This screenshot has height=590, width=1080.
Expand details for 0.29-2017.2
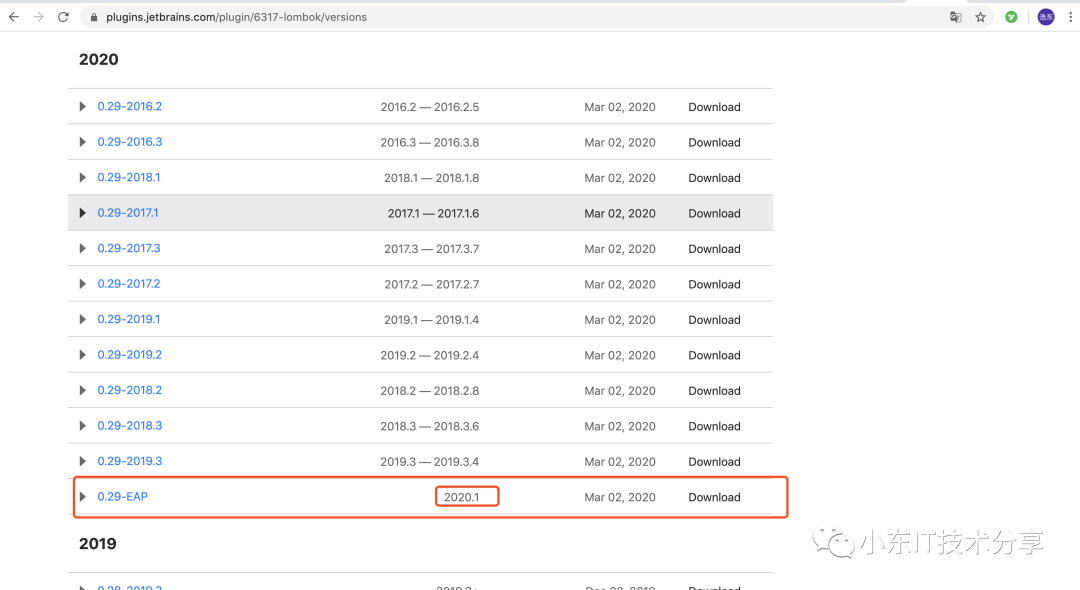[83, 284]
